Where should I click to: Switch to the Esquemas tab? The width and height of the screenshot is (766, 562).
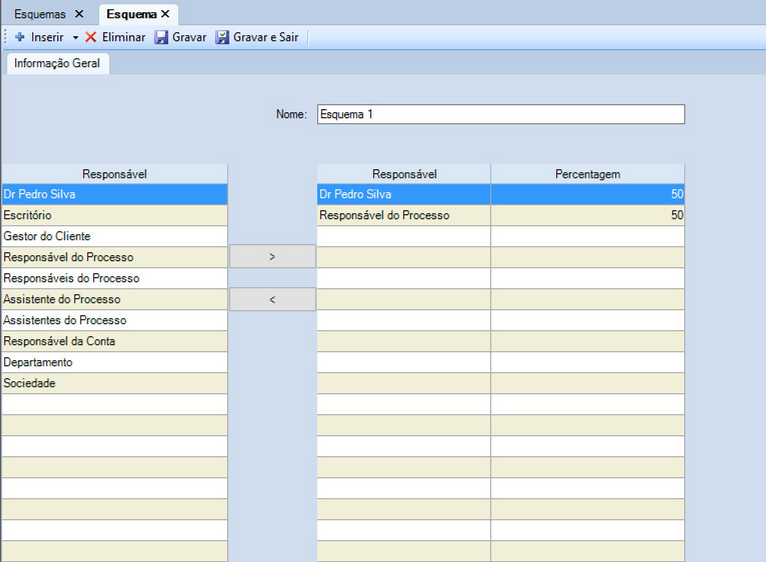pos(40,14)
